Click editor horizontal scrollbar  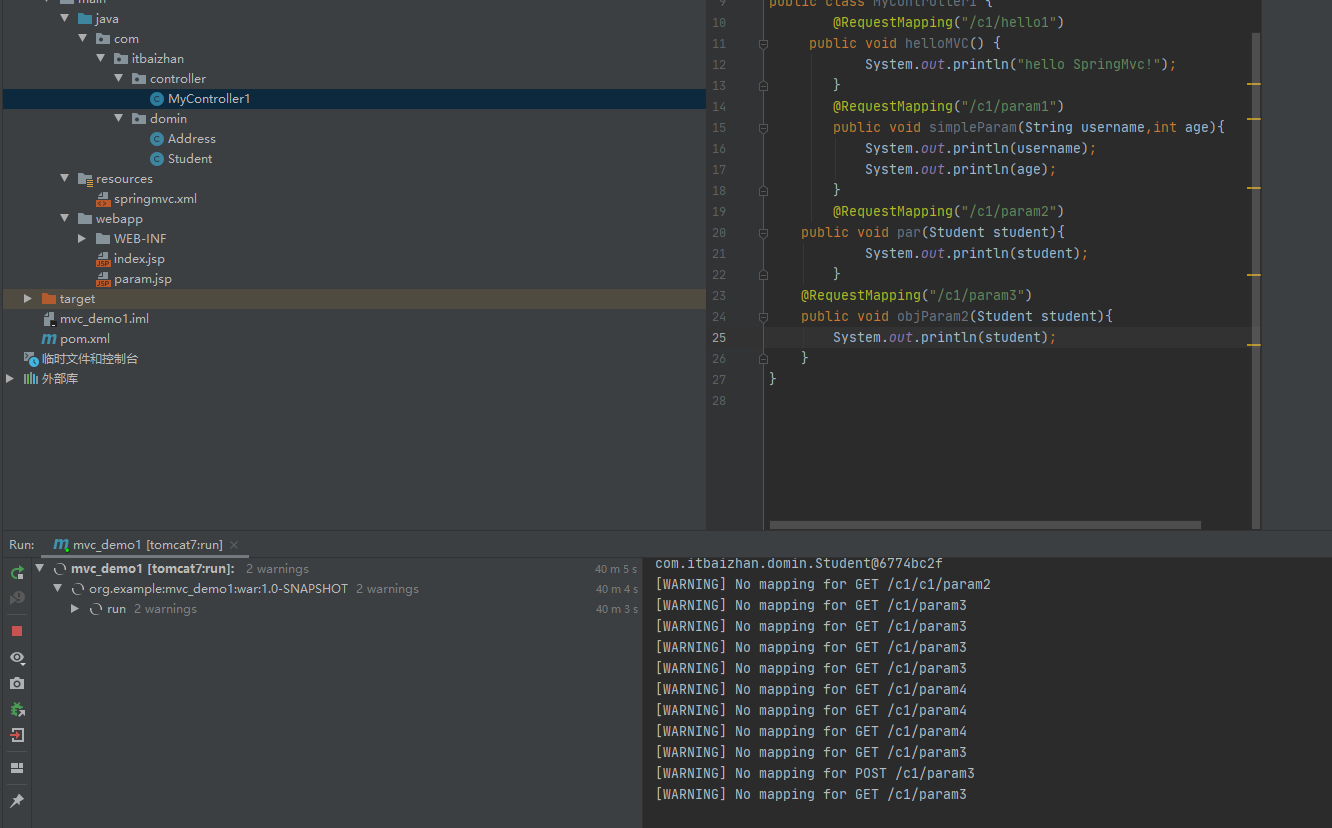pos(985,524)
